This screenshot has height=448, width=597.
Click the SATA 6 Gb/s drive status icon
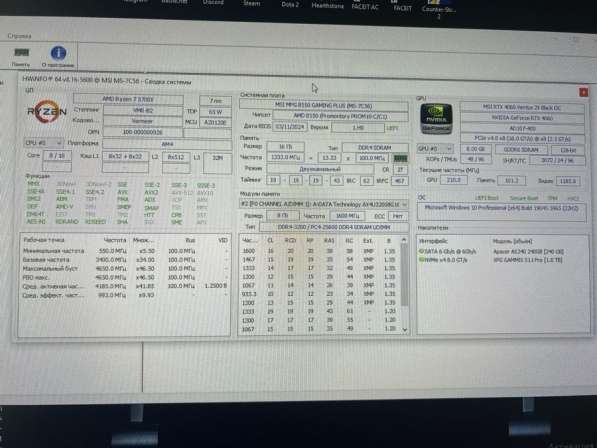421,251
